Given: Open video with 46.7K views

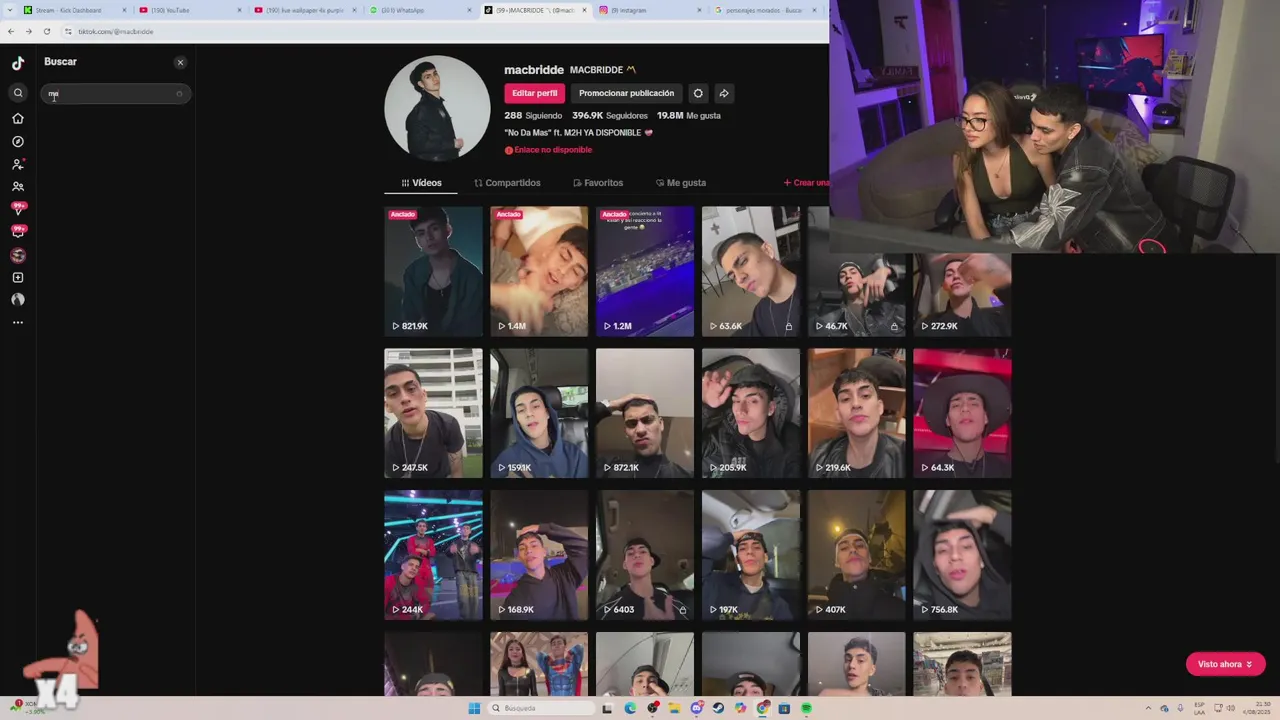Looking at the screenshot, I should tap(857, 294).
